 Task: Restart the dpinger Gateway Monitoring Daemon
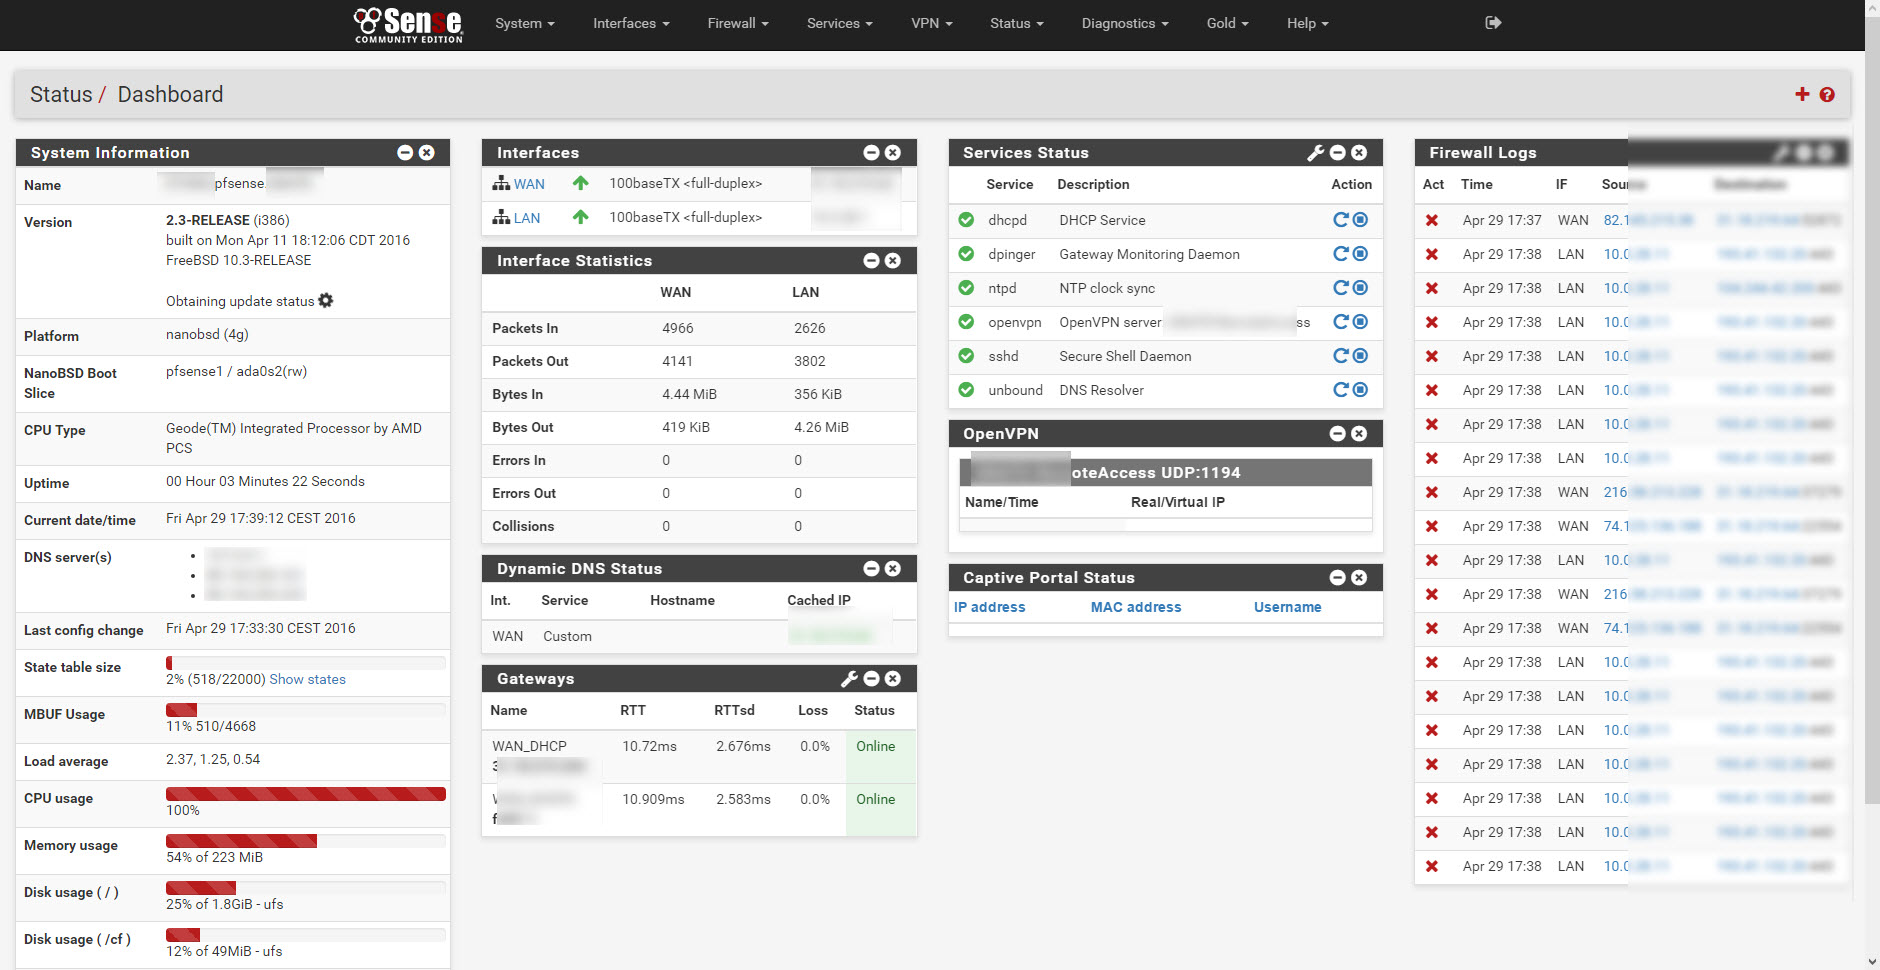tap(1340, 254)
